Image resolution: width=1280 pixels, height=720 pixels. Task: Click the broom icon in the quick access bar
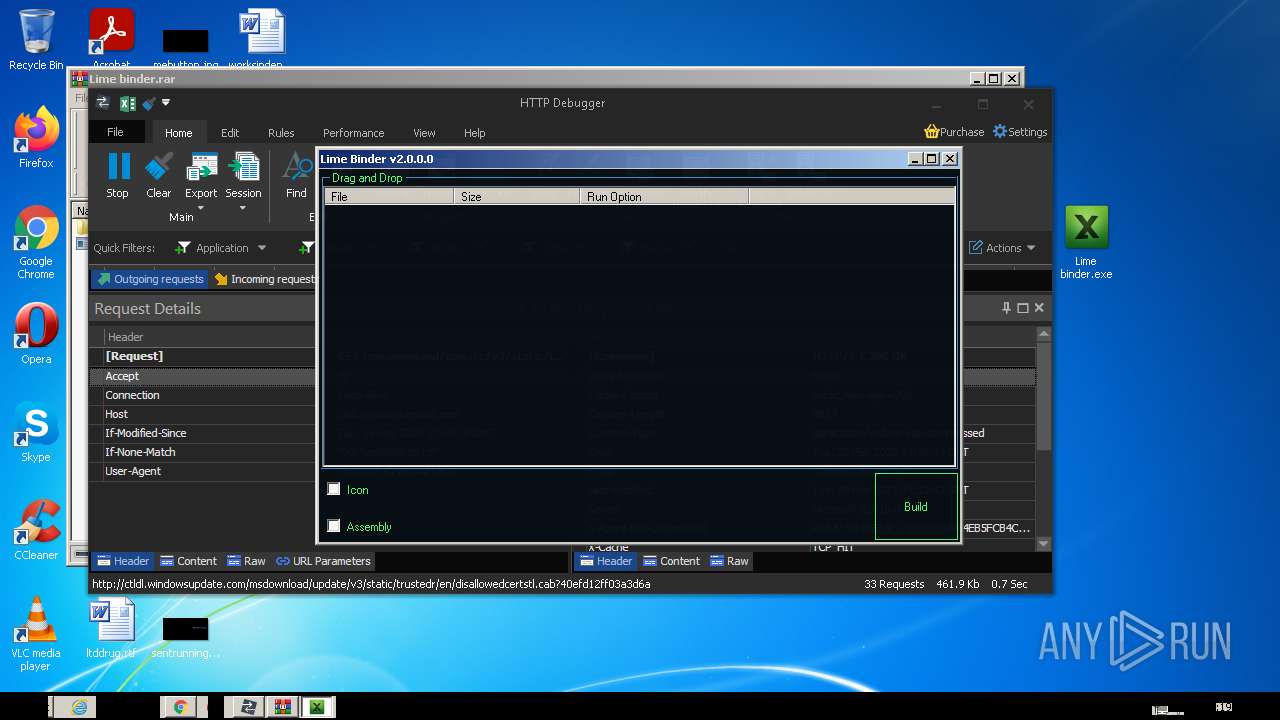click(x=149, y=103)
